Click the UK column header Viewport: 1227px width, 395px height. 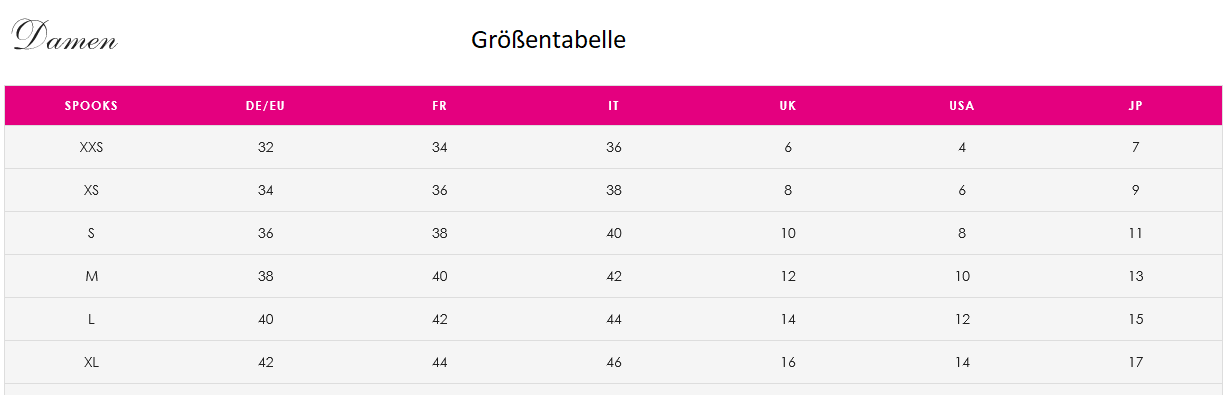pyautogui.click(x=788, y=106)
